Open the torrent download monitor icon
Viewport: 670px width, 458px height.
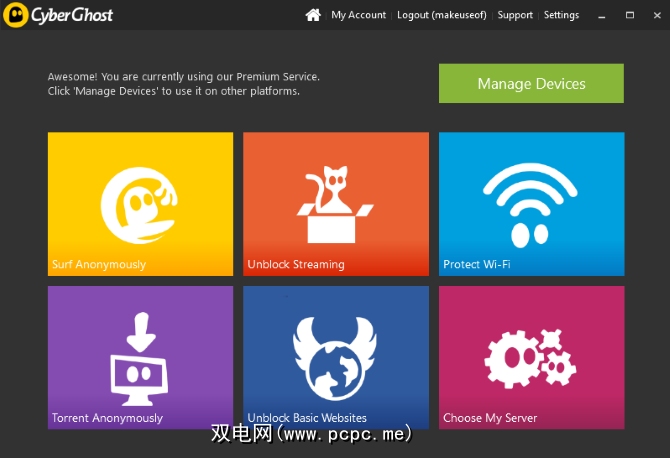(x=139, y=357)
